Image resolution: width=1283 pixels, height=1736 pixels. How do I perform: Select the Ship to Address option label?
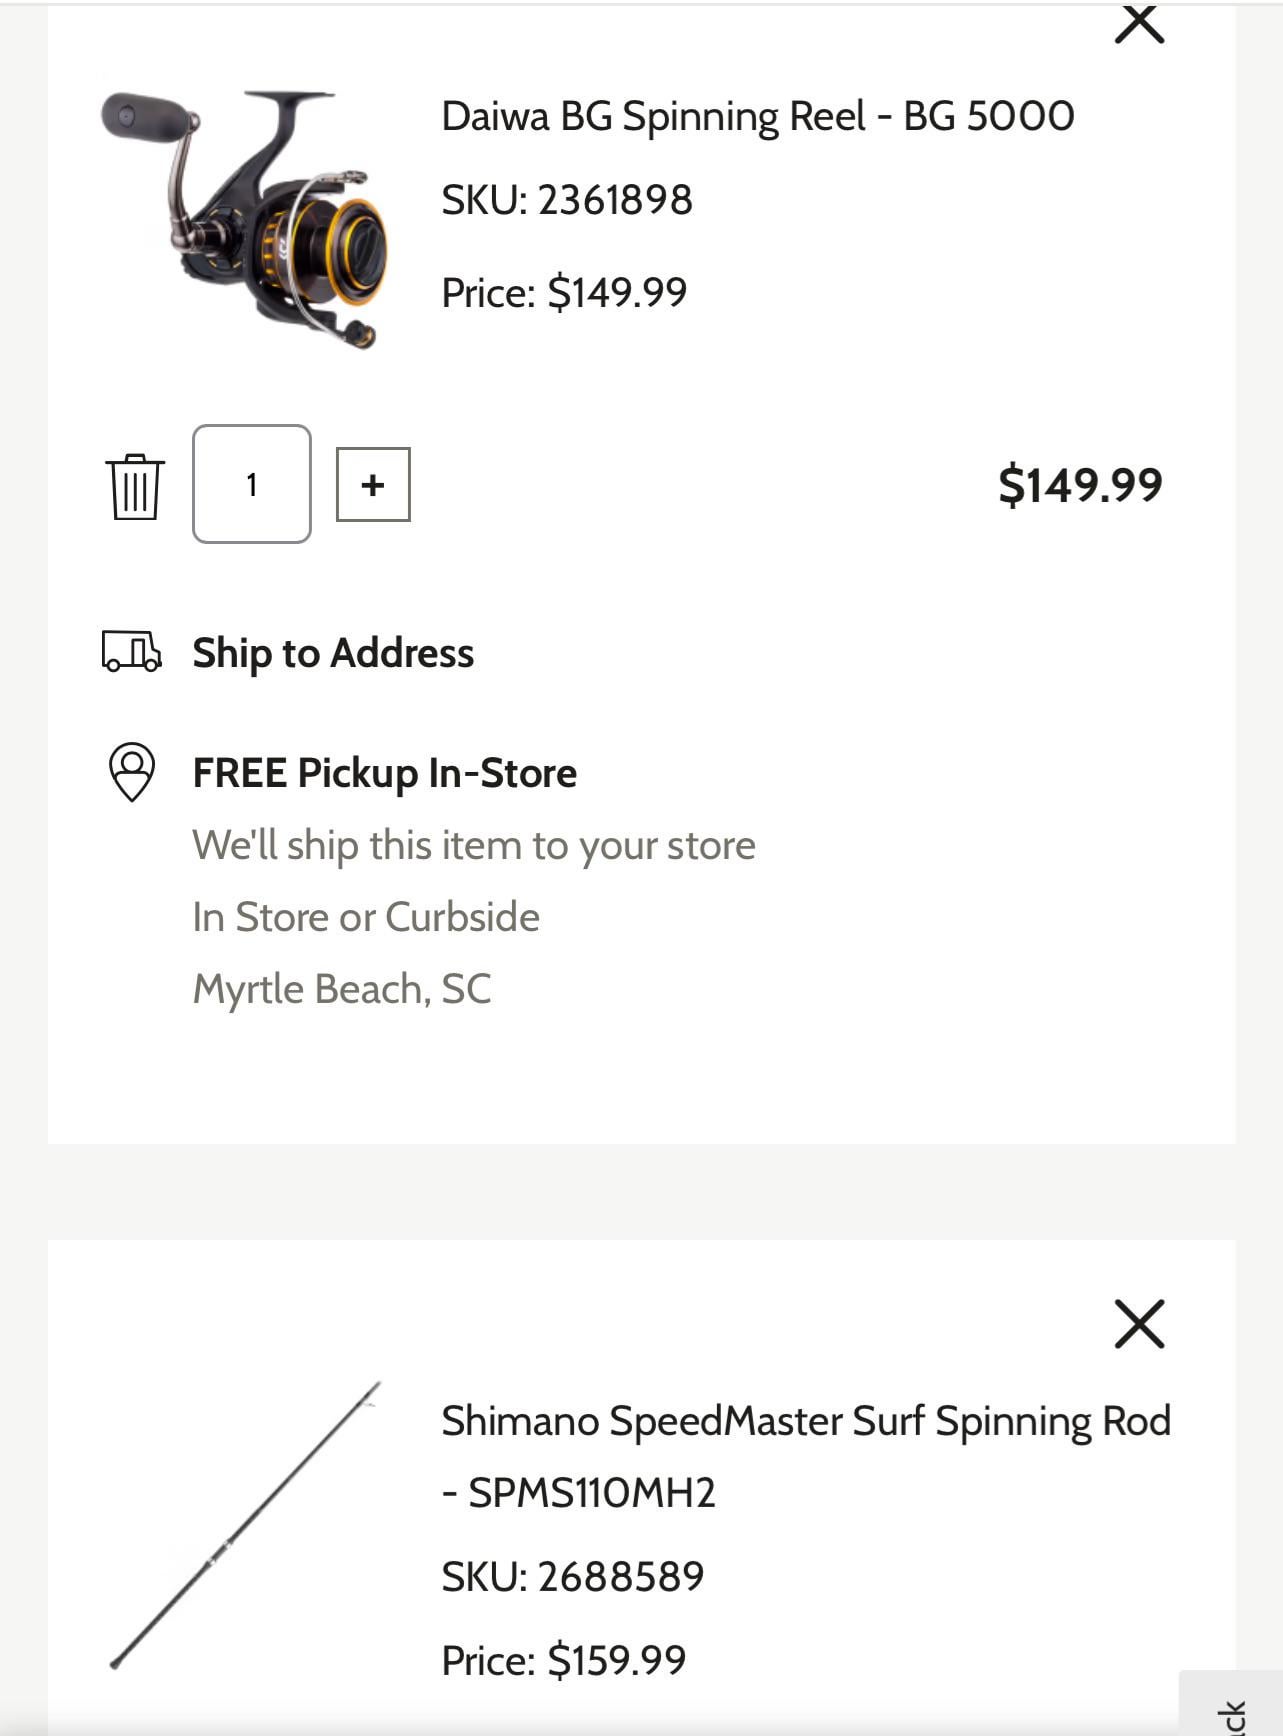(333, 653)
